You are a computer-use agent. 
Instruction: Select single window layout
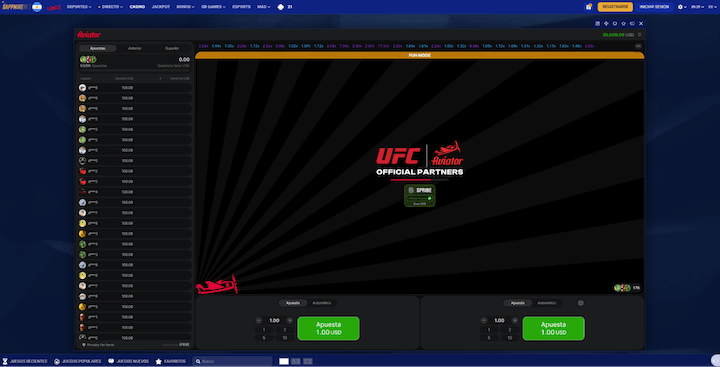click(x=284, y=361)
